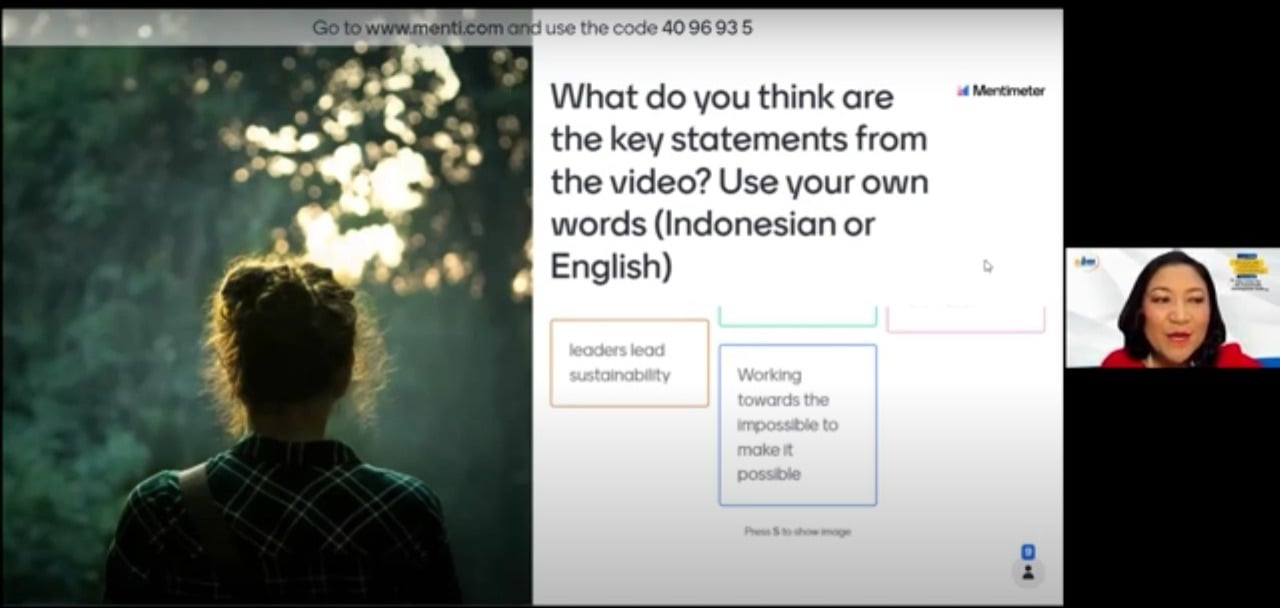Click the join code 40 96 93 5
The image size is (1280, 608).
tap(706, 28)
